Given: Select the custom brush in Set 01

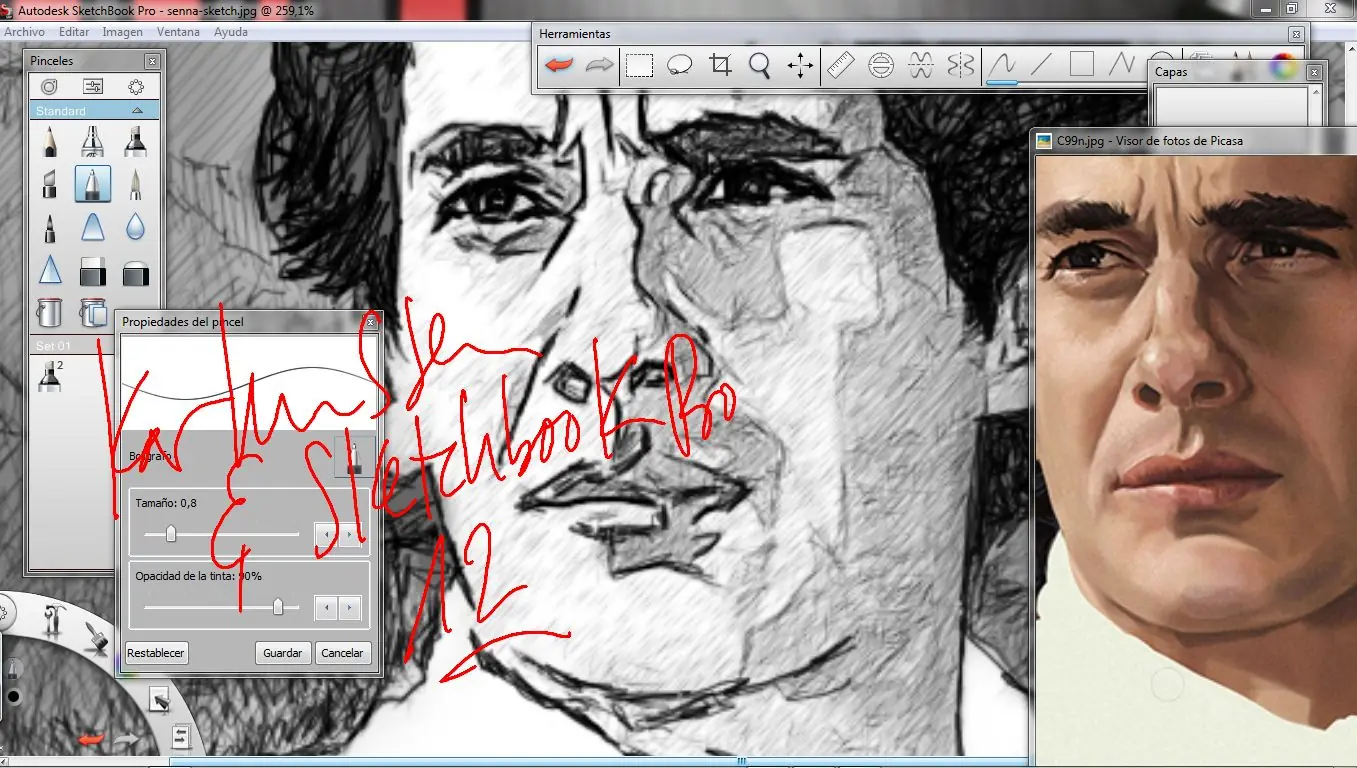Looking at the screenshot, I should coord(49,375).
